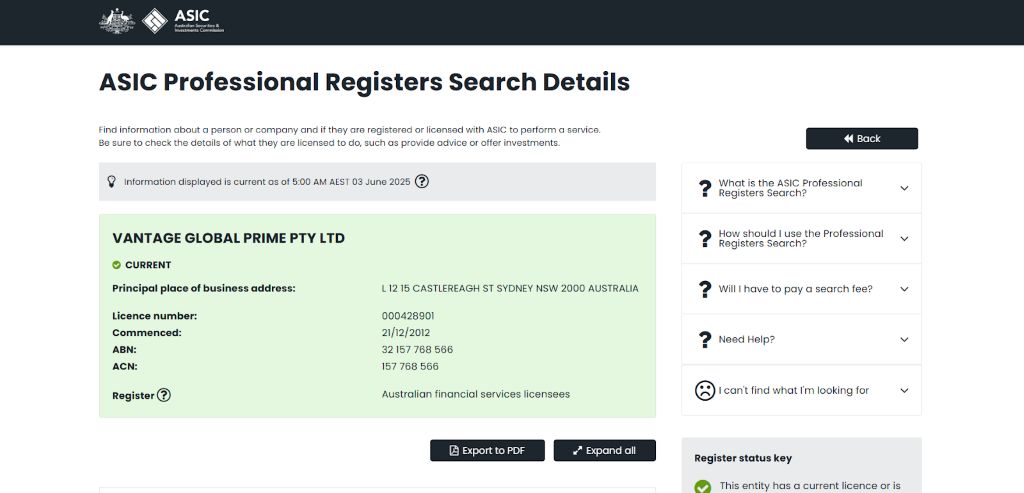Click green tick in Register status key
This screenshot has width=1024, height=493.
pyautogui.click(x=703, y=486)
